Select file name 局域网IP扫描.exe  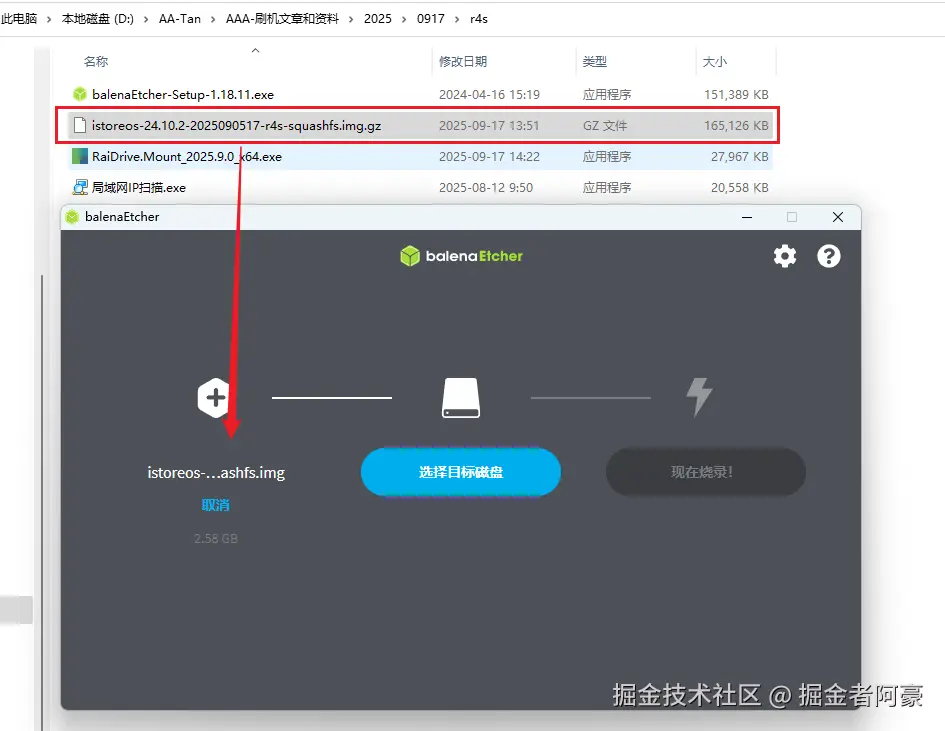139,187
